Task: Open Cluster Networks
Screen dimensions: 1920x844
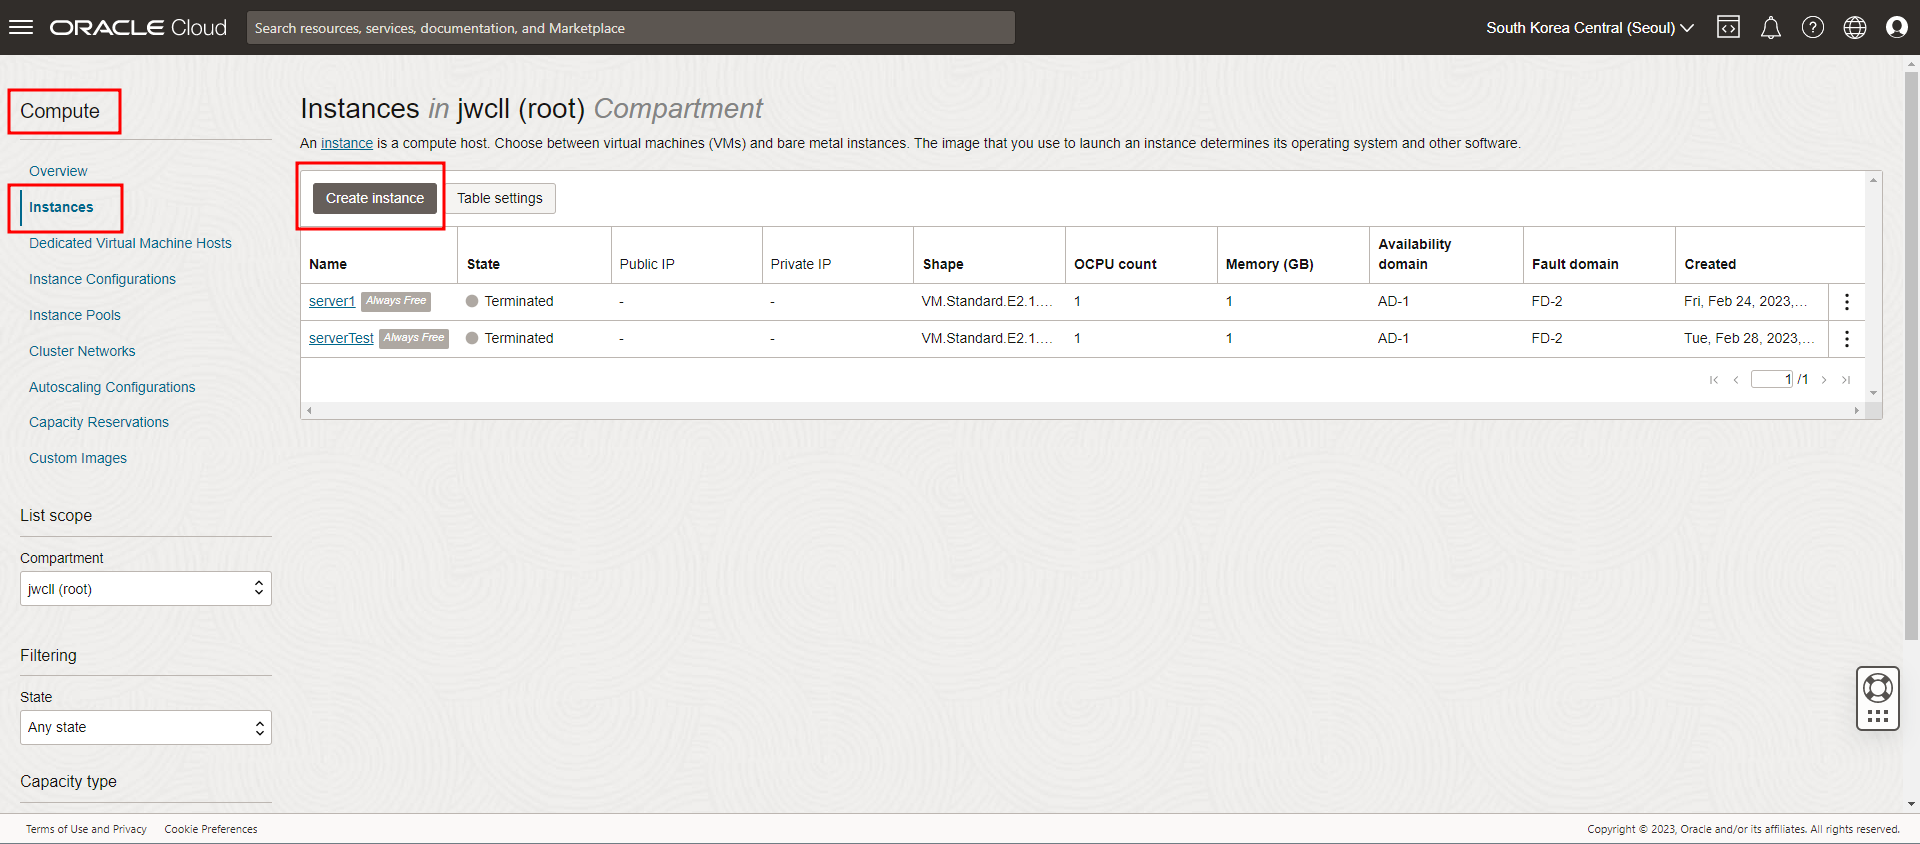Action: (x=82, y=351)
